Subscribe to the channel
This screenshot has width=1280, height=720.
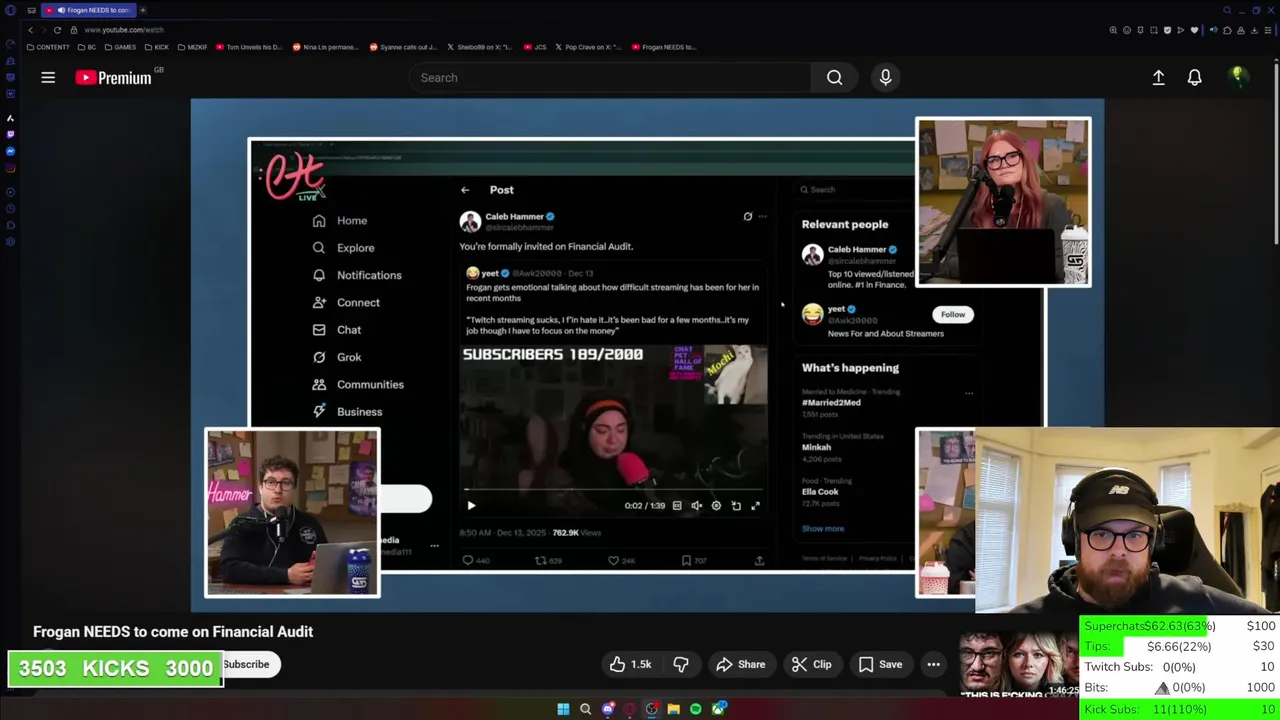246,664
